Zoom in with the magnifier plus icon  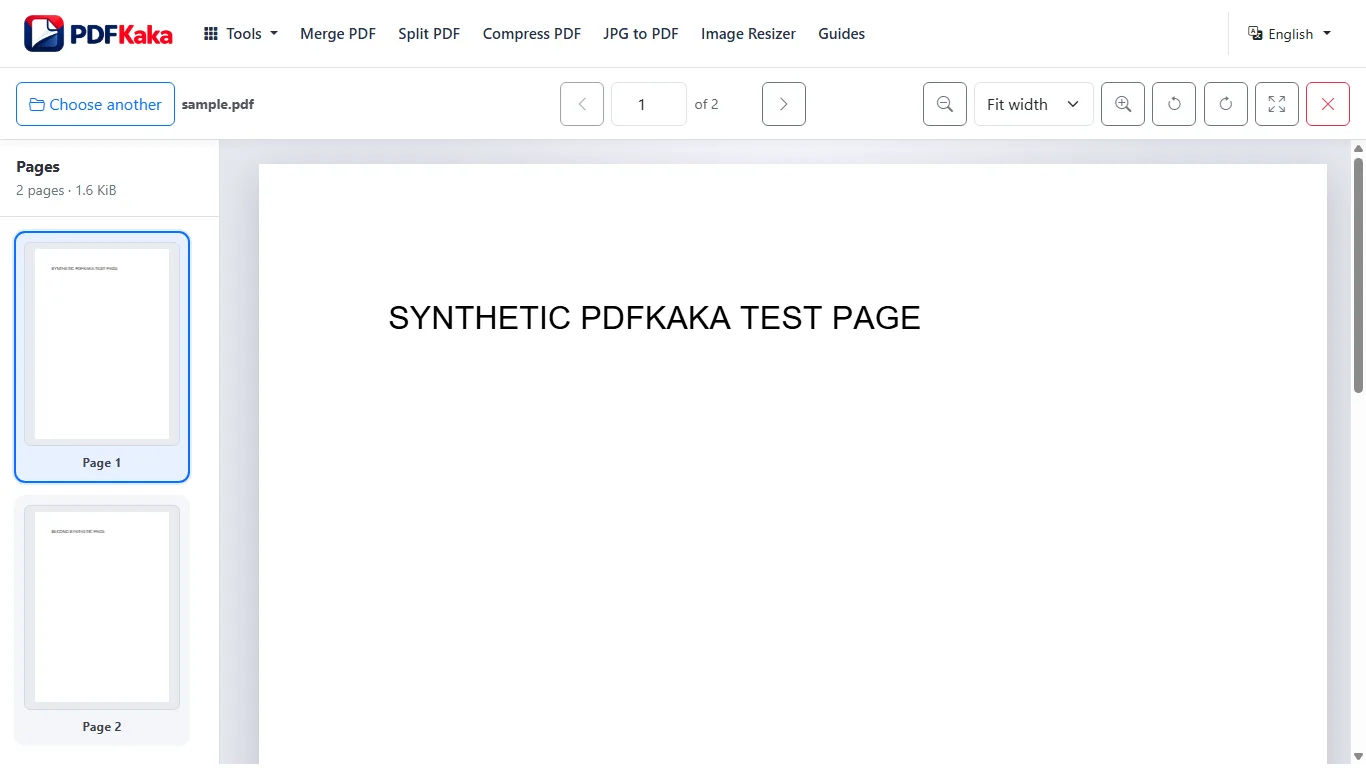[x=1123, y=104]
